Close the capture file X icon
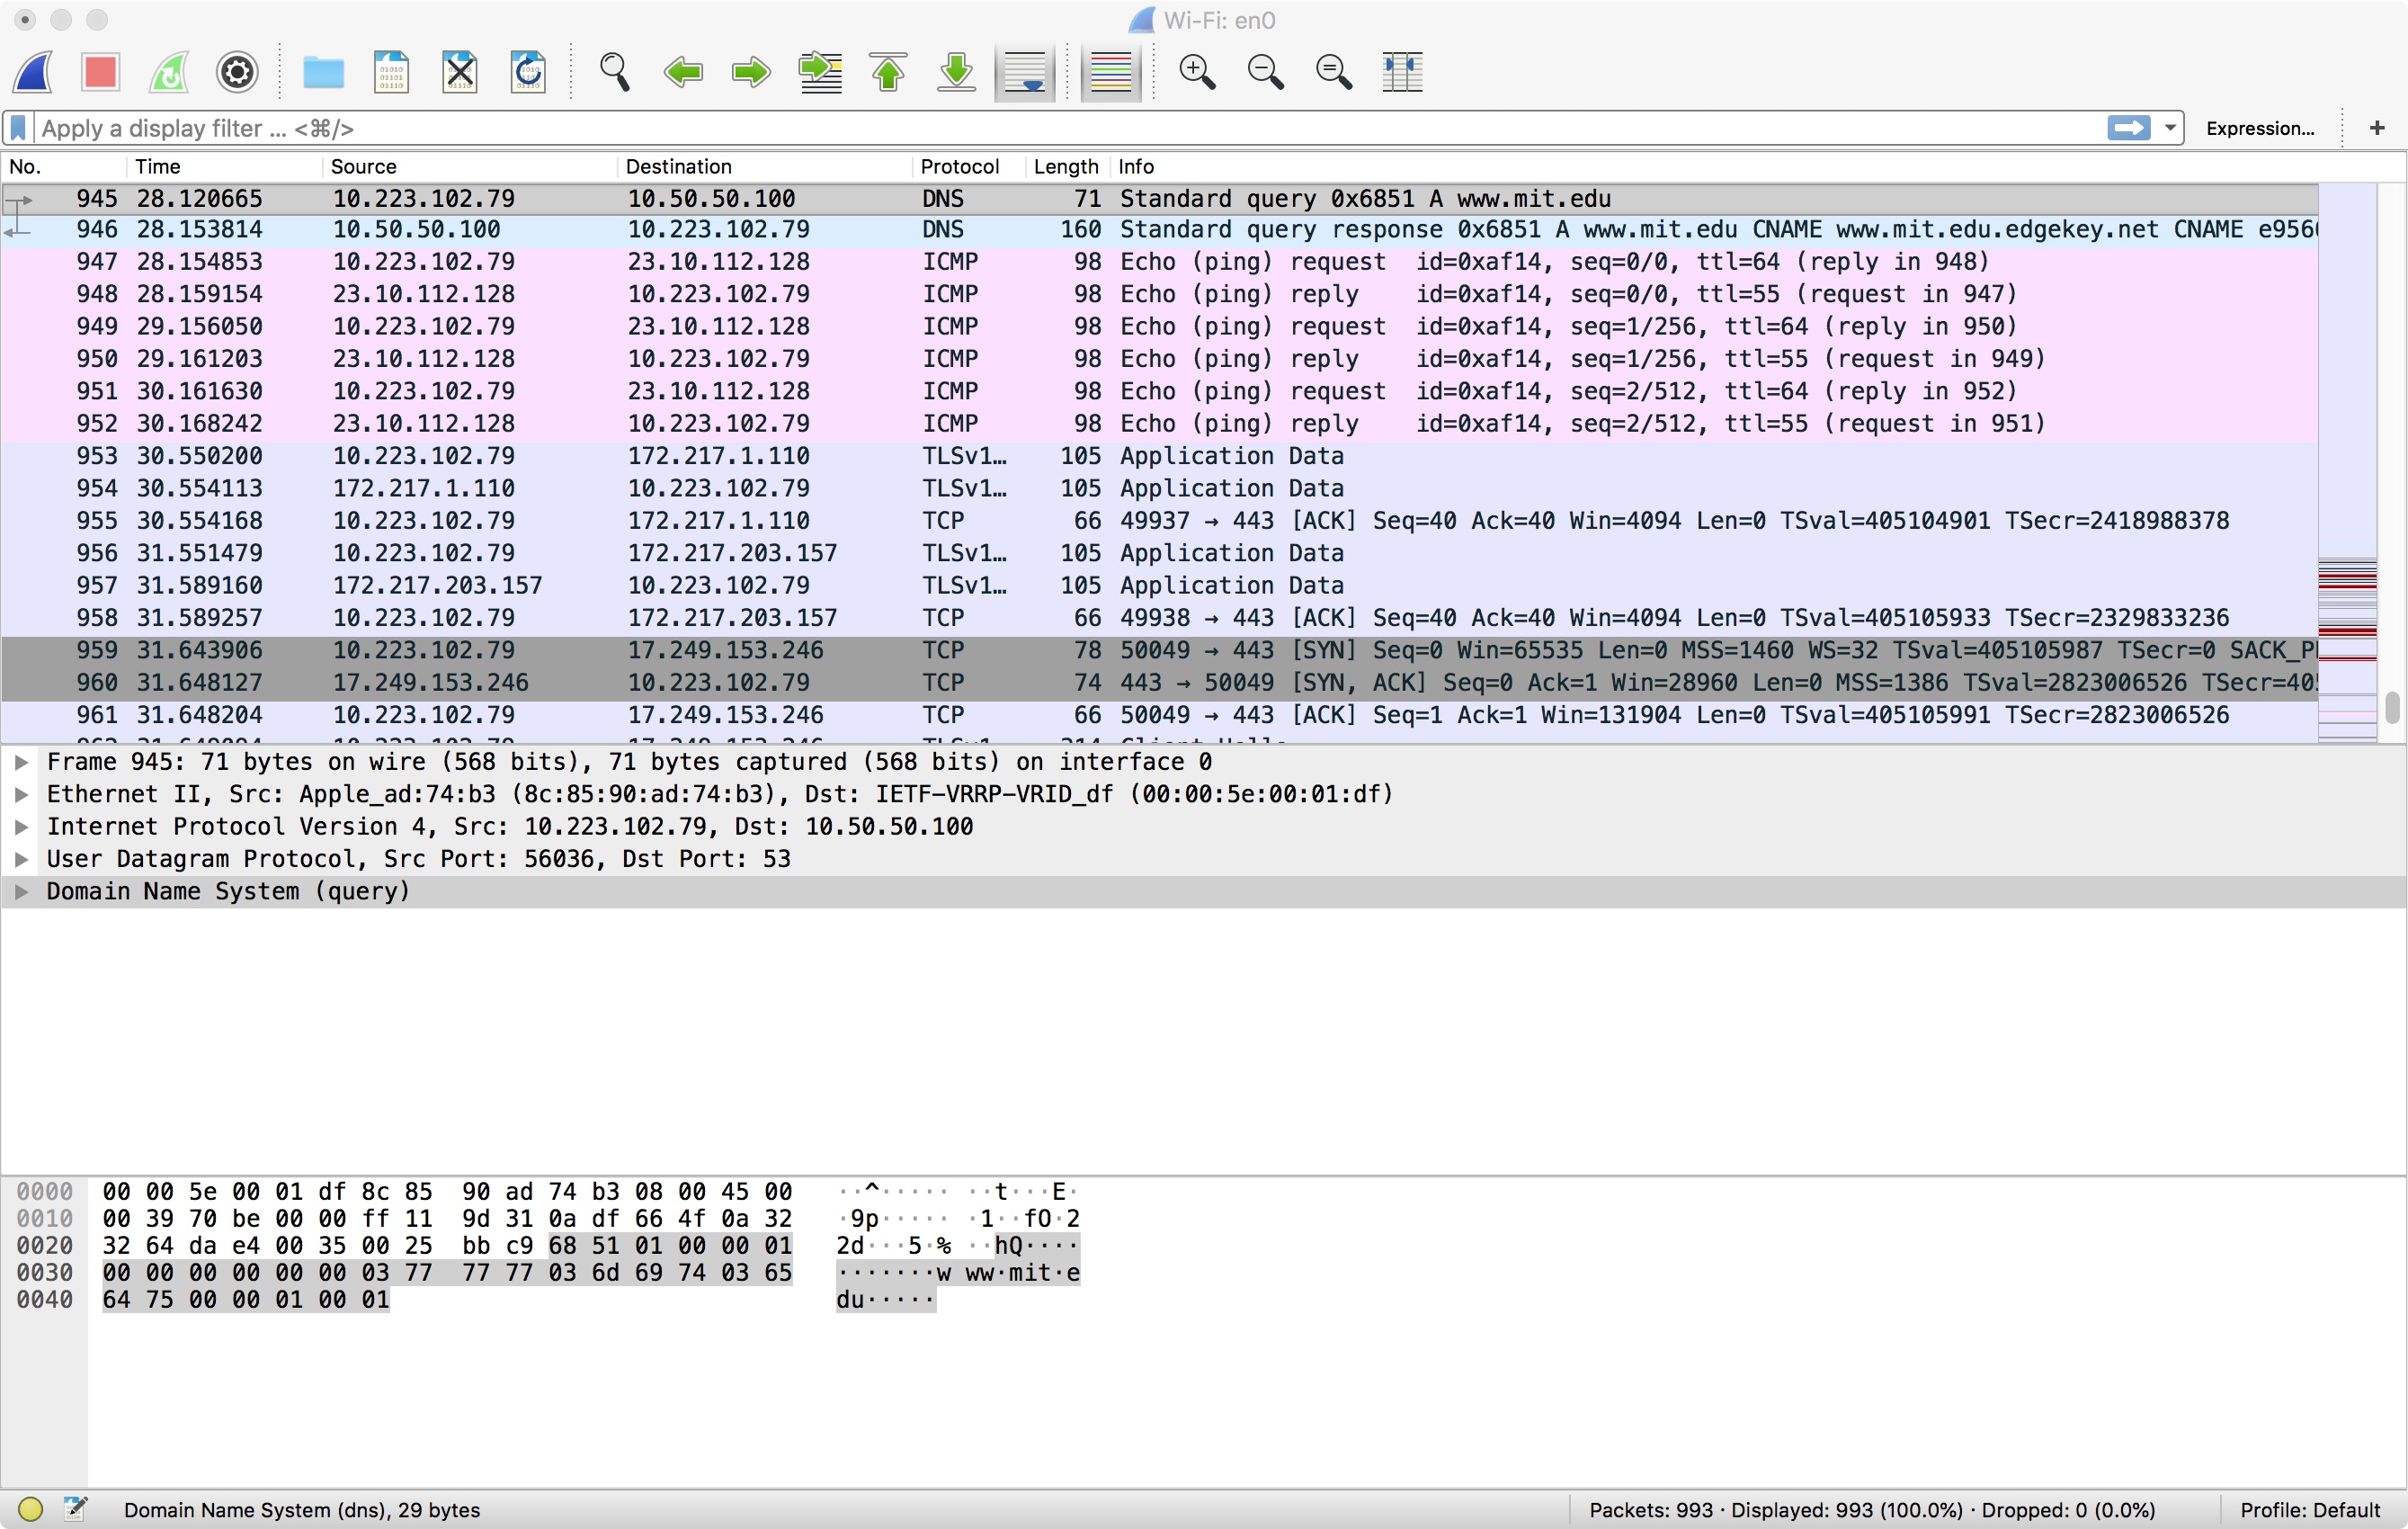2408x1529 pixels. pyautogui.click(x=460, y=72)
